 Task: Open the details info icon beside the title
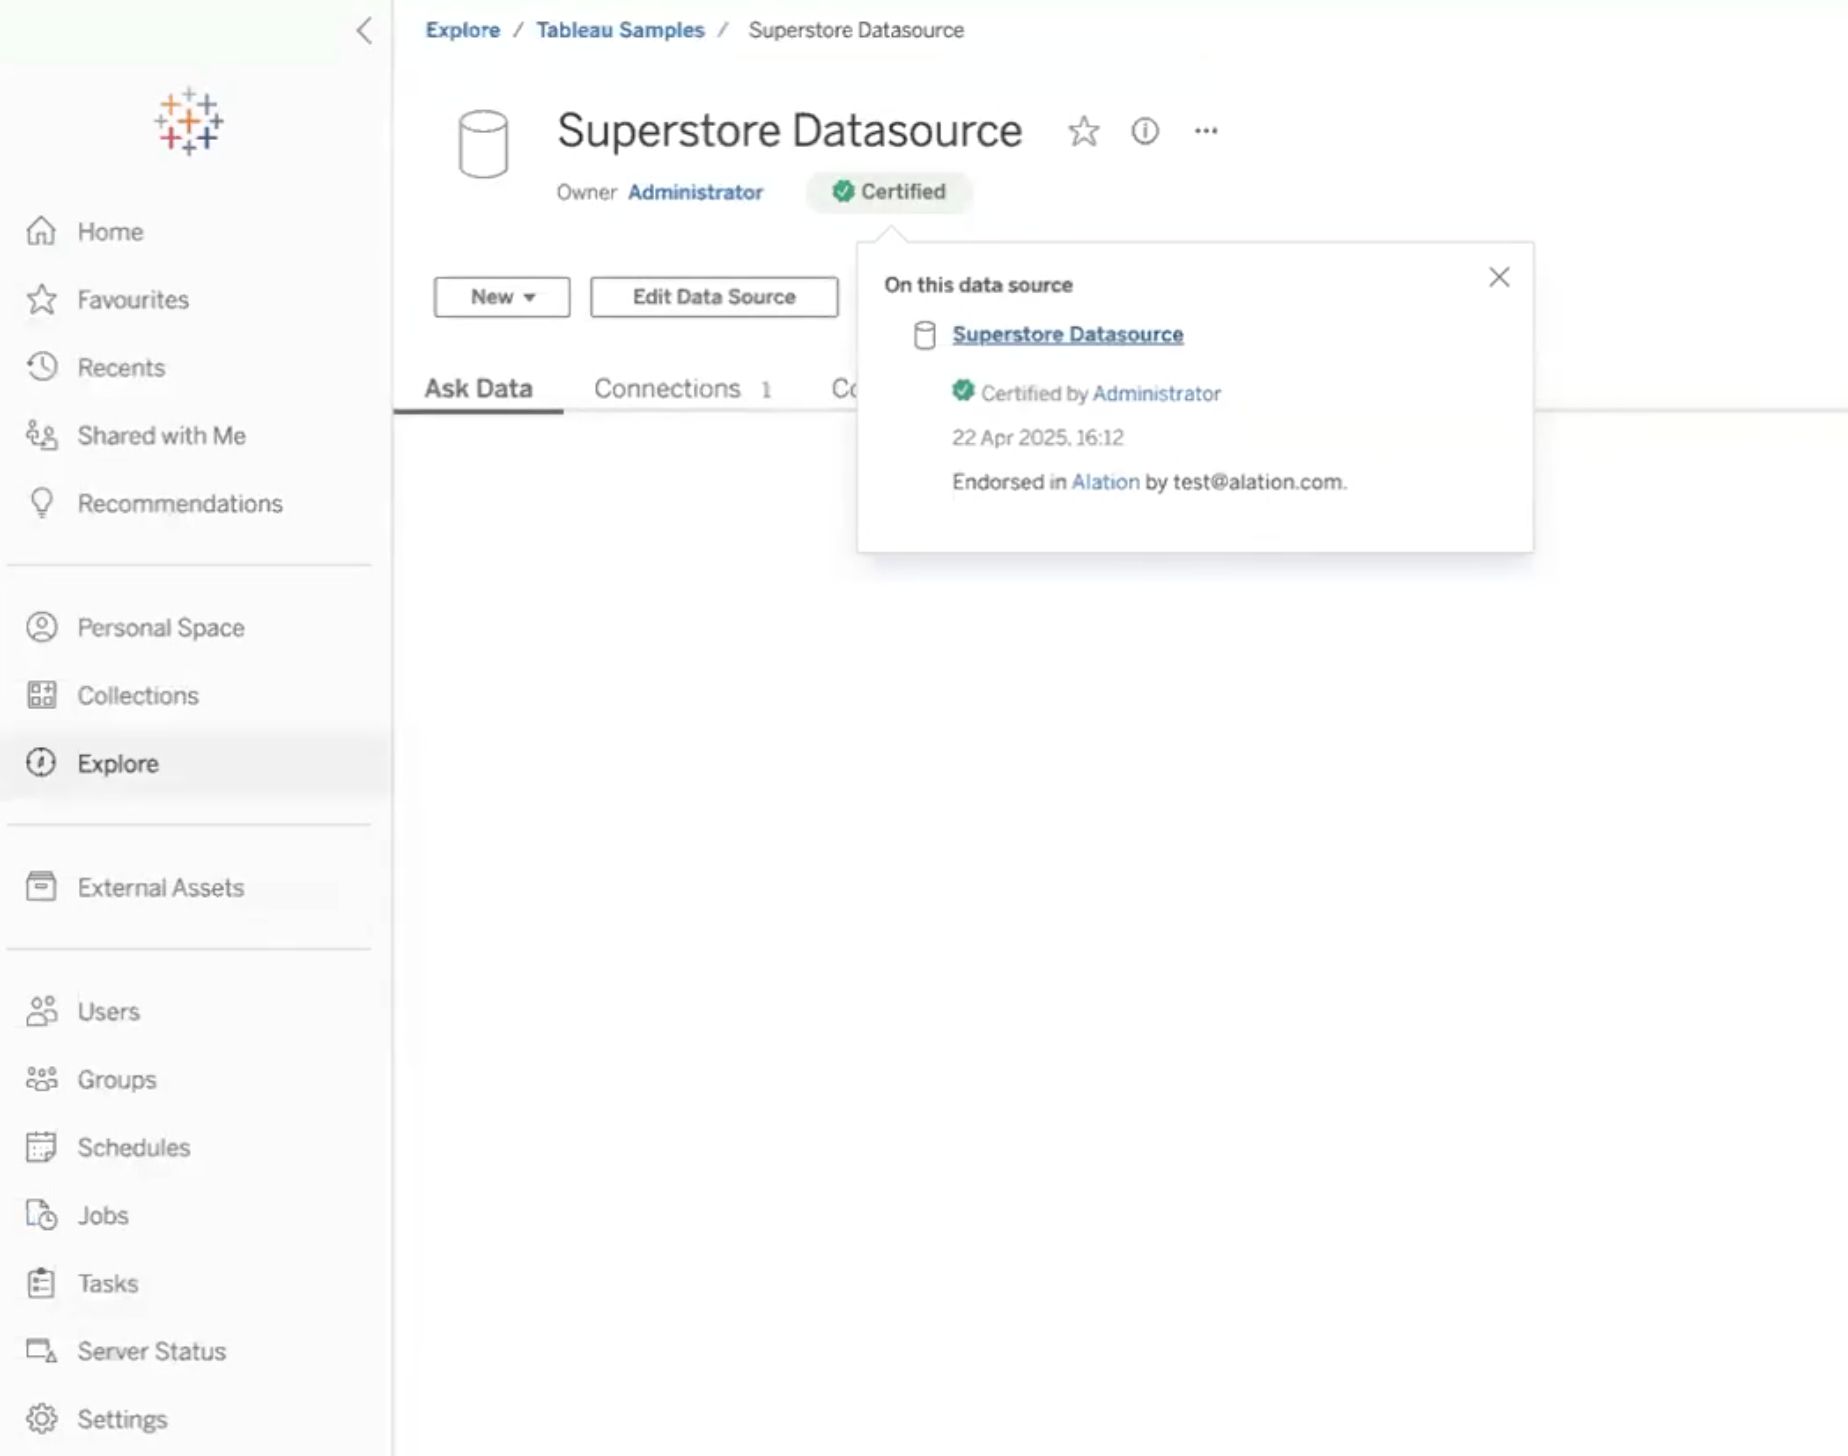coord(1145,131)
